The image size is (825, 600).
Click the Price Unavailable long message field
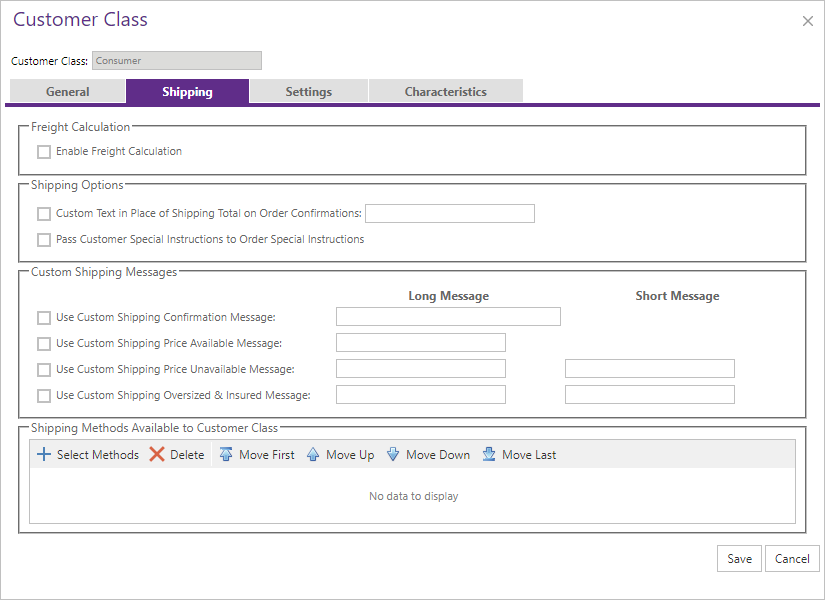421,368
